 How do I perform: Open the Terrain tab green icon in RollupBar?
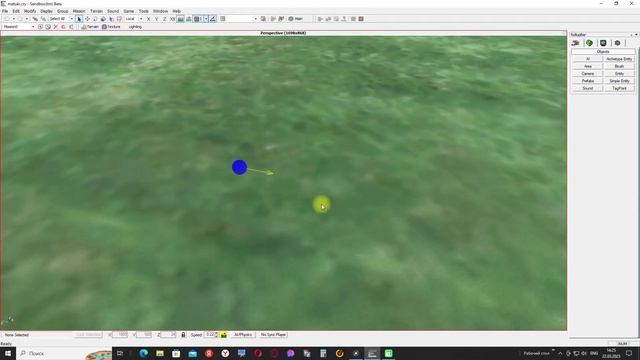coord(589,43)
